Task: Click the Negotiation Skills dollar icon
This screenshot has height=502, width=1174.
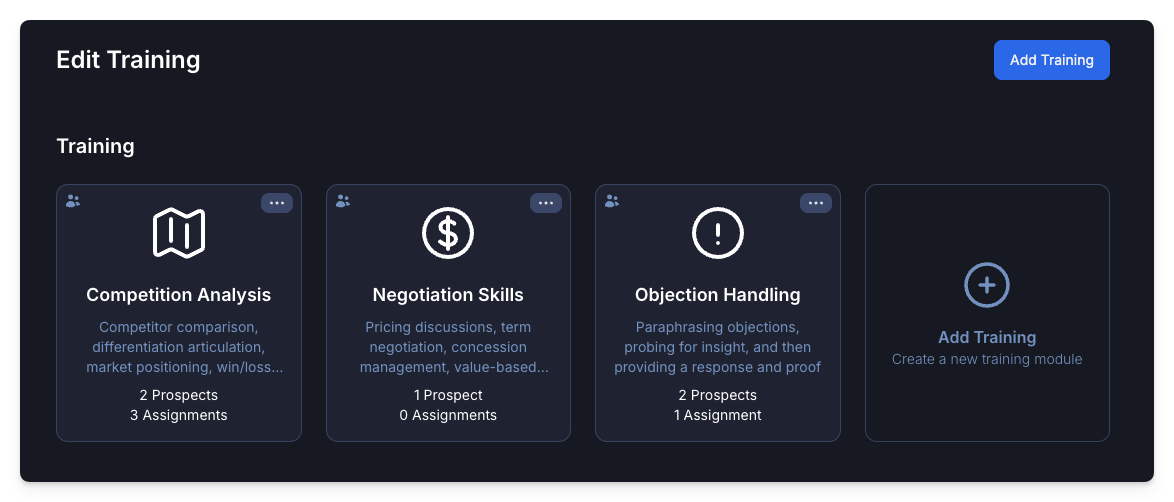Action: [x=448, y=233]
